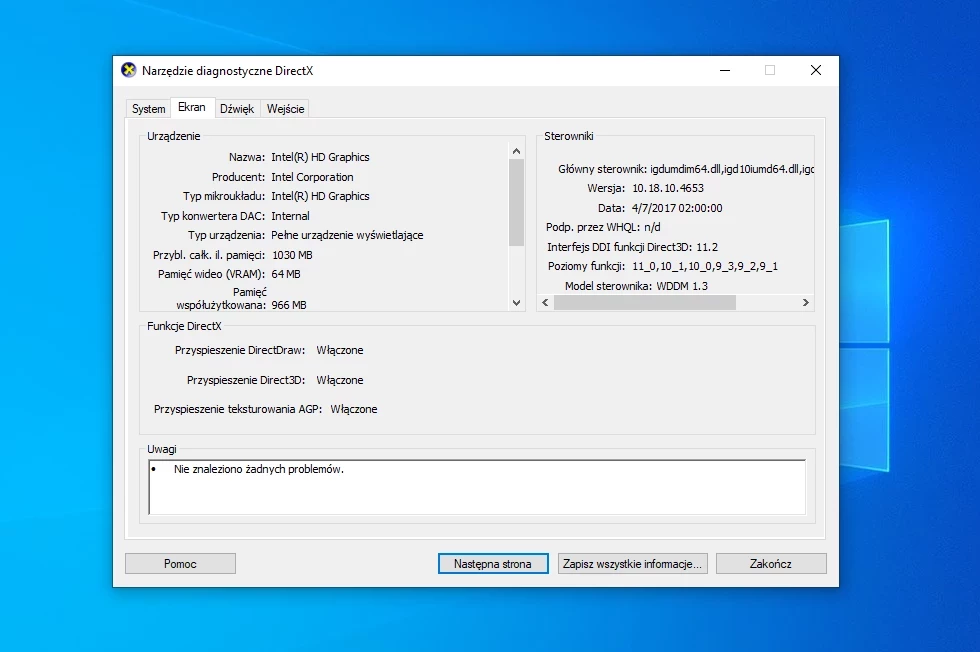980x652 pixels.
Task: Click the feature levels '11_0,10_1,10_0' value
Action: pyautogui.click(x=705, y=266)
